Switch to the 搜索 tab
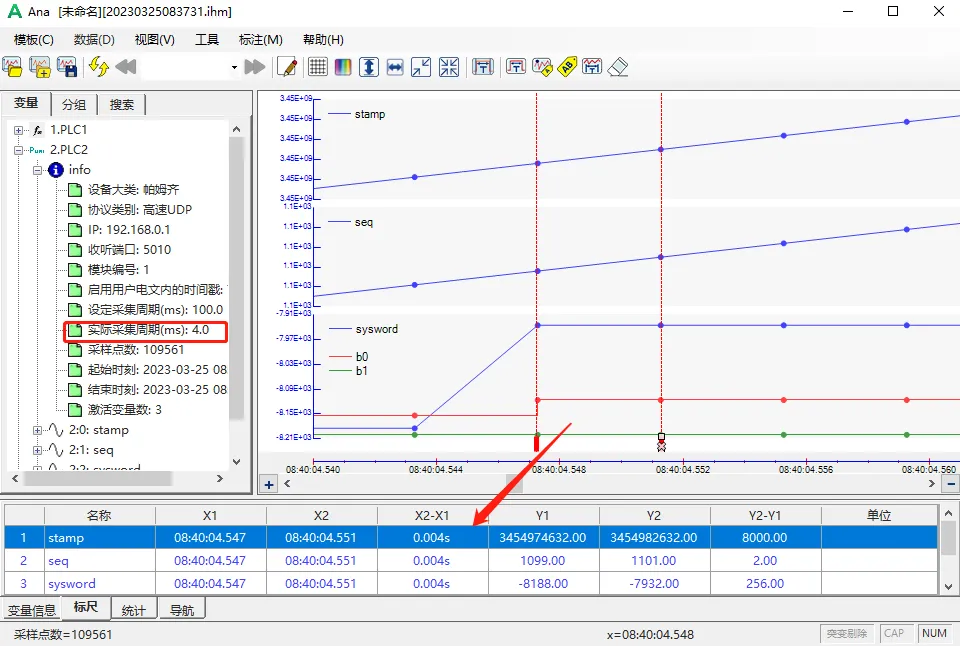960x646 pixels. (x=122, y=105)
